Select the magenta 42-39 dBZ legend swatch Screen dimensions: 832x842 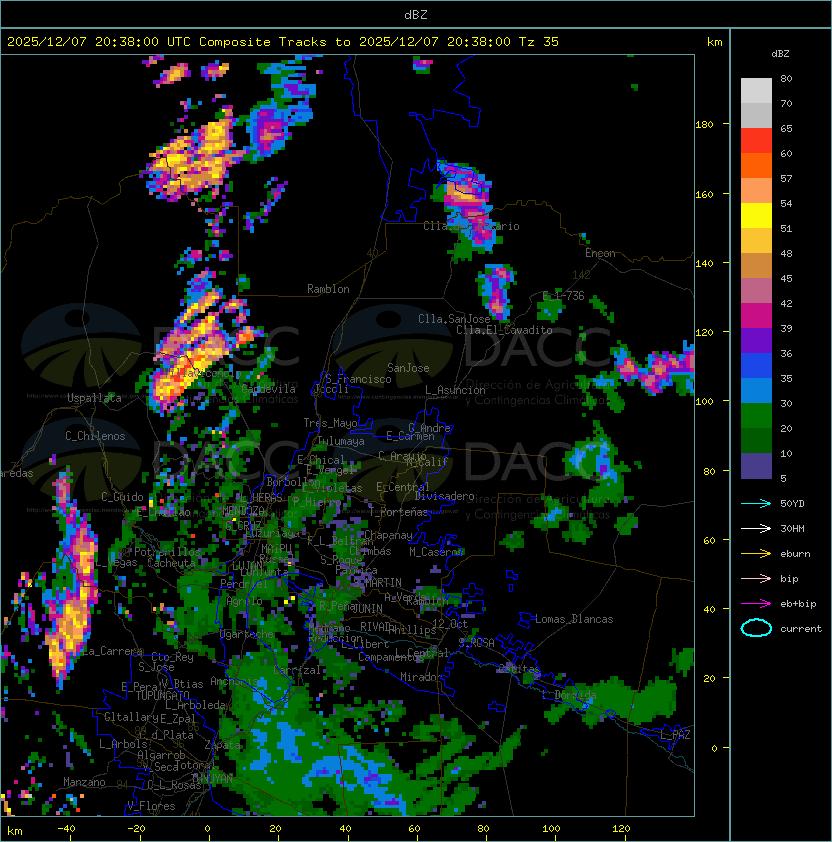756,316
